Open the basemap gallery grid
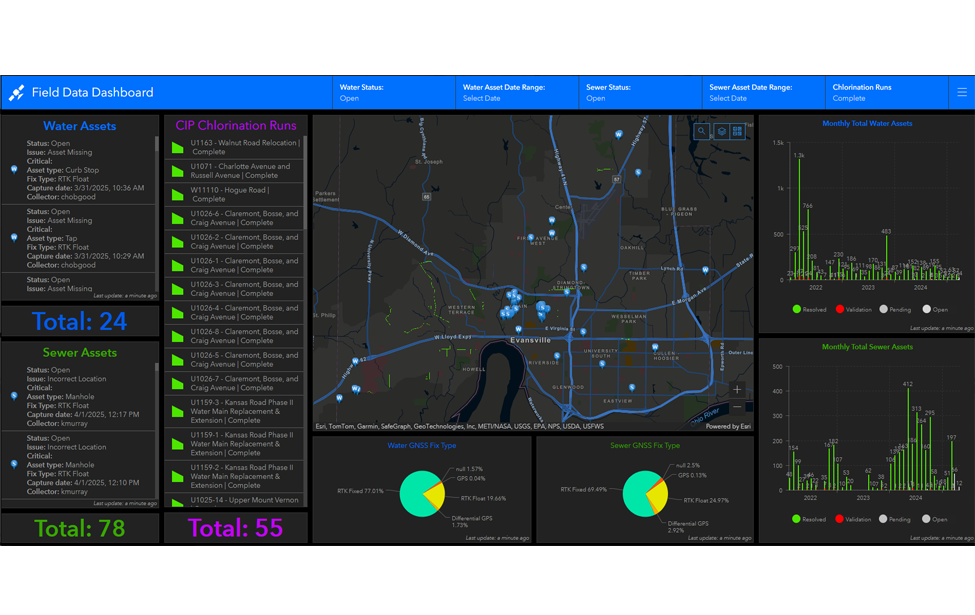The width and height of the screenshot is (975, 615). click(738, 131)
